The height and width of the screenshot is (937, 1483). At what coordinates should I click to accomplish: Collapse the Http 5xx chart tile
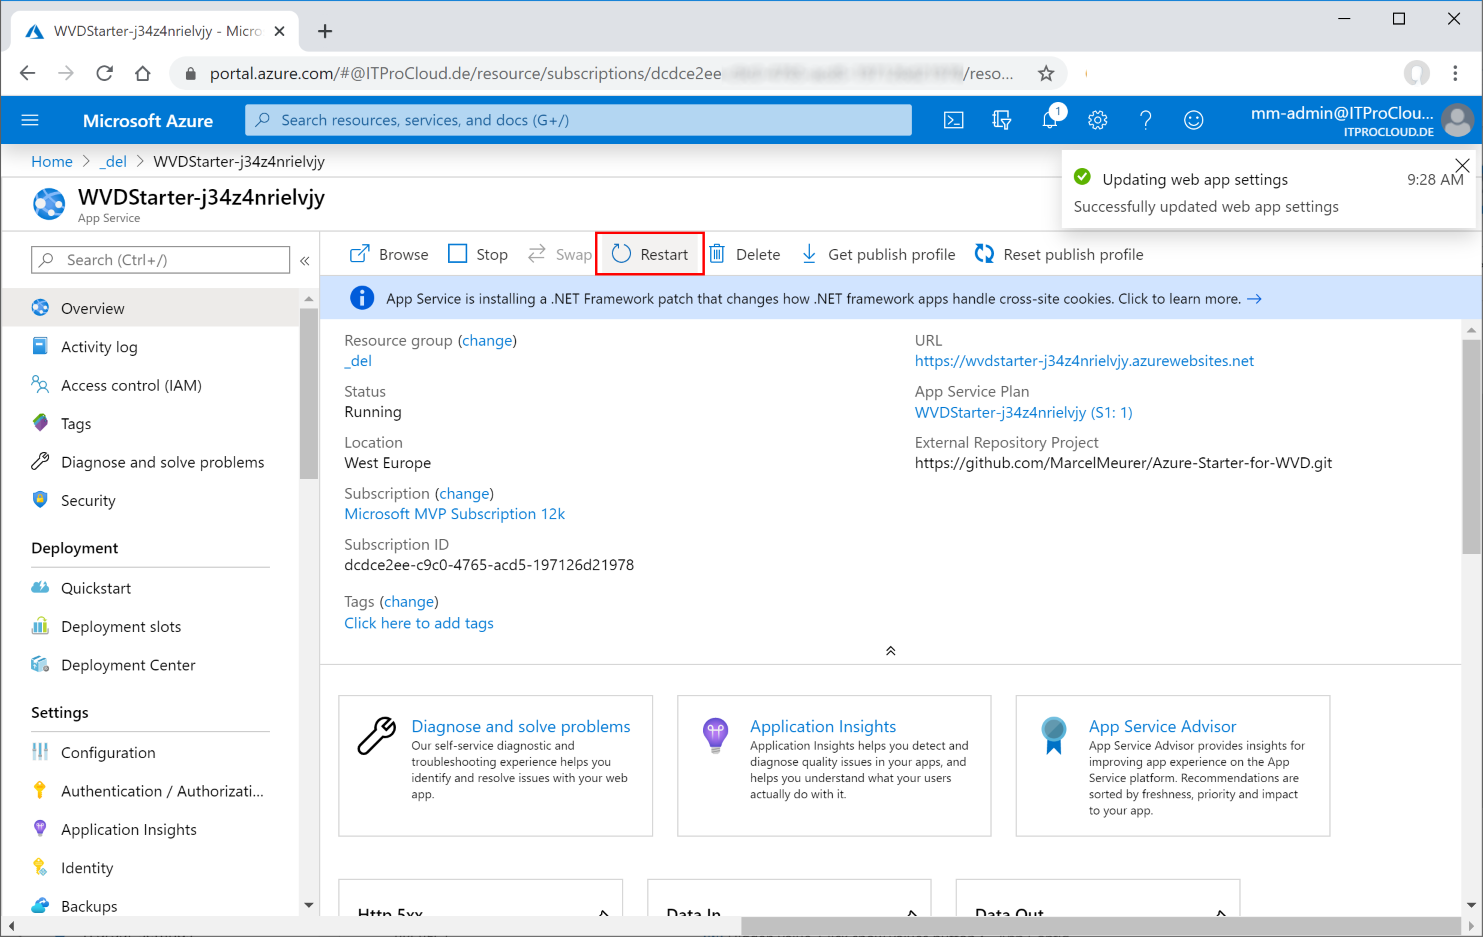[603, 912]
